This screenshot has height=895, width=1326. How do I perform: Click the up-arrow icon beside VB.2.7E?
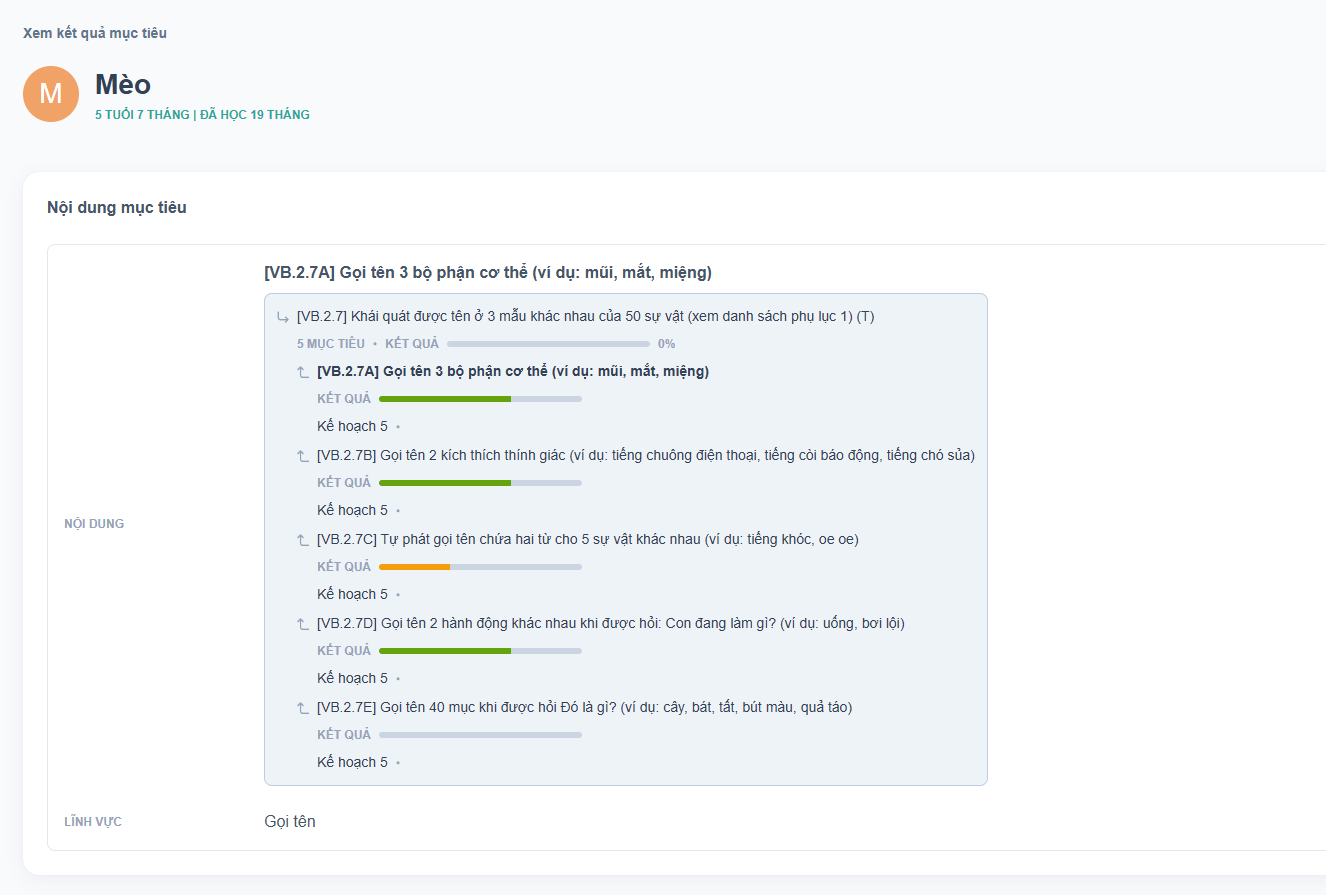(303, 708)
